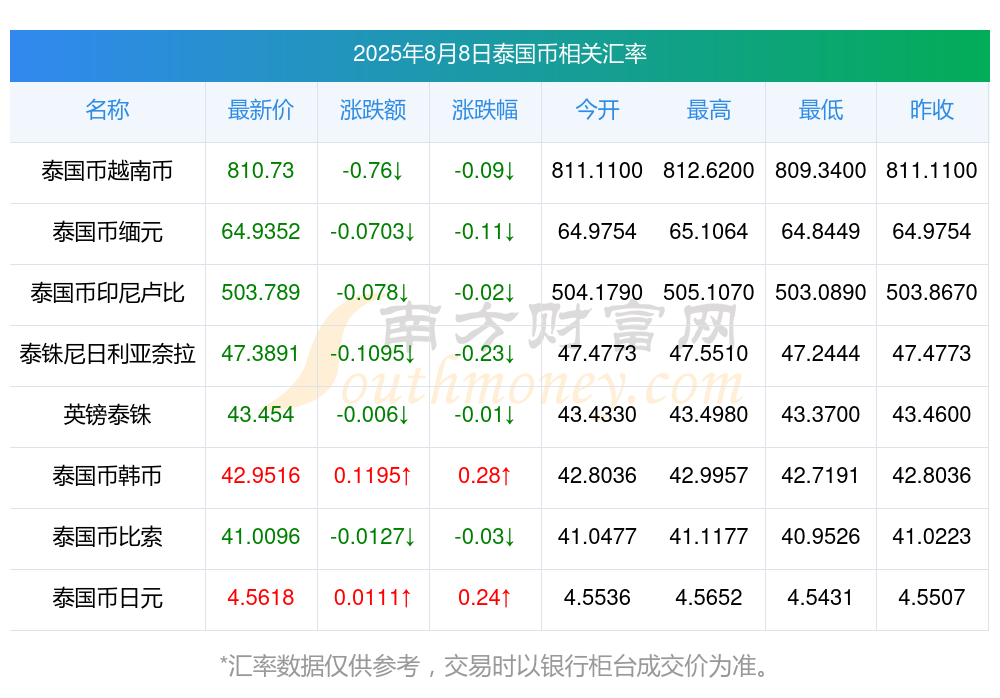This screenshot has height=698, width=1000.
Task: Click the previous close 503.8670
Action: coord(932,293)
